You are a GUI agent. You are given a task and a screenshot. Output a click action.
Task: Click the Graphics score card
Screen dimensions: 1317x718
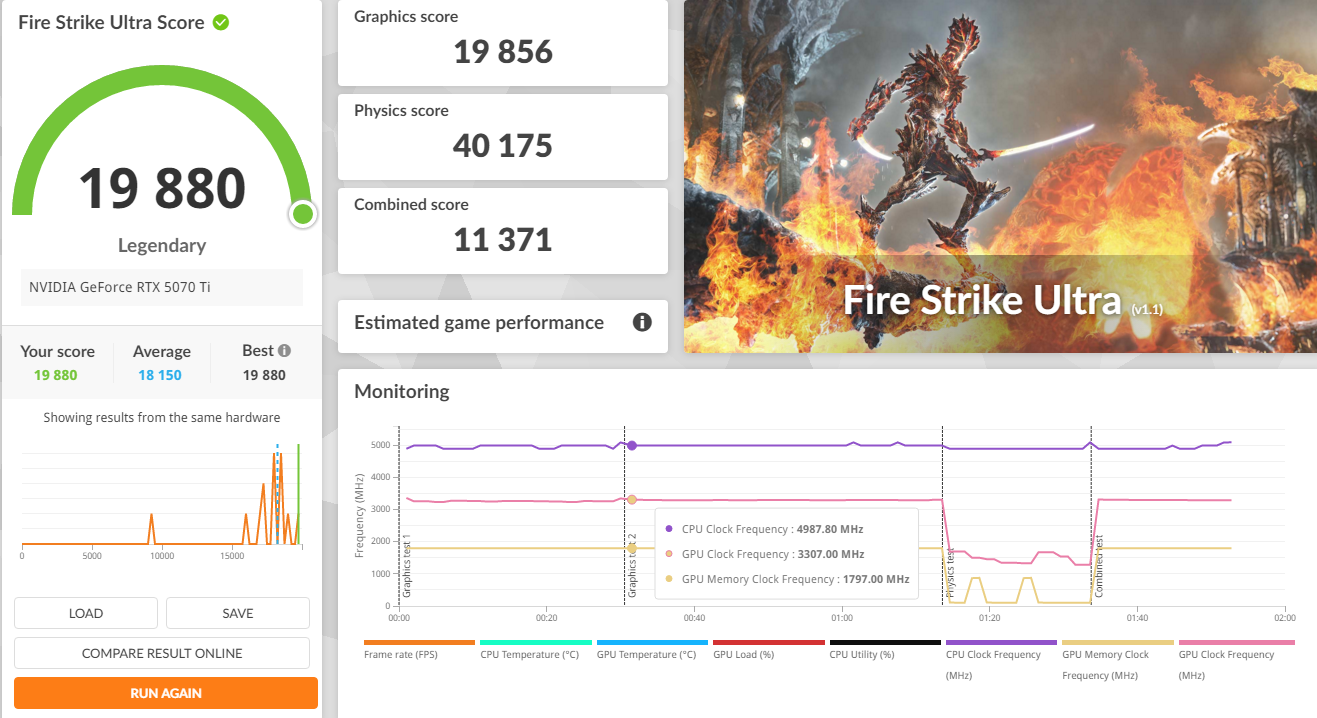(503, 43)
